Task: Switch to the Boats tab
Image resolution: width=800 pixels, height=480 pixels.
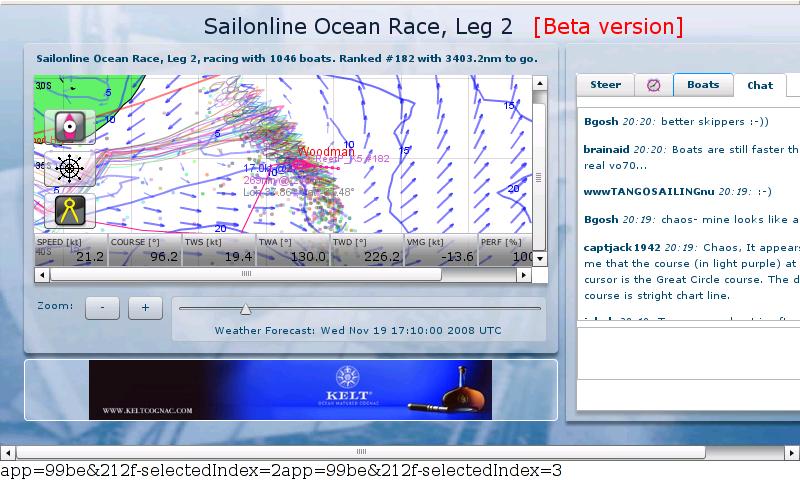Action: 703,85
